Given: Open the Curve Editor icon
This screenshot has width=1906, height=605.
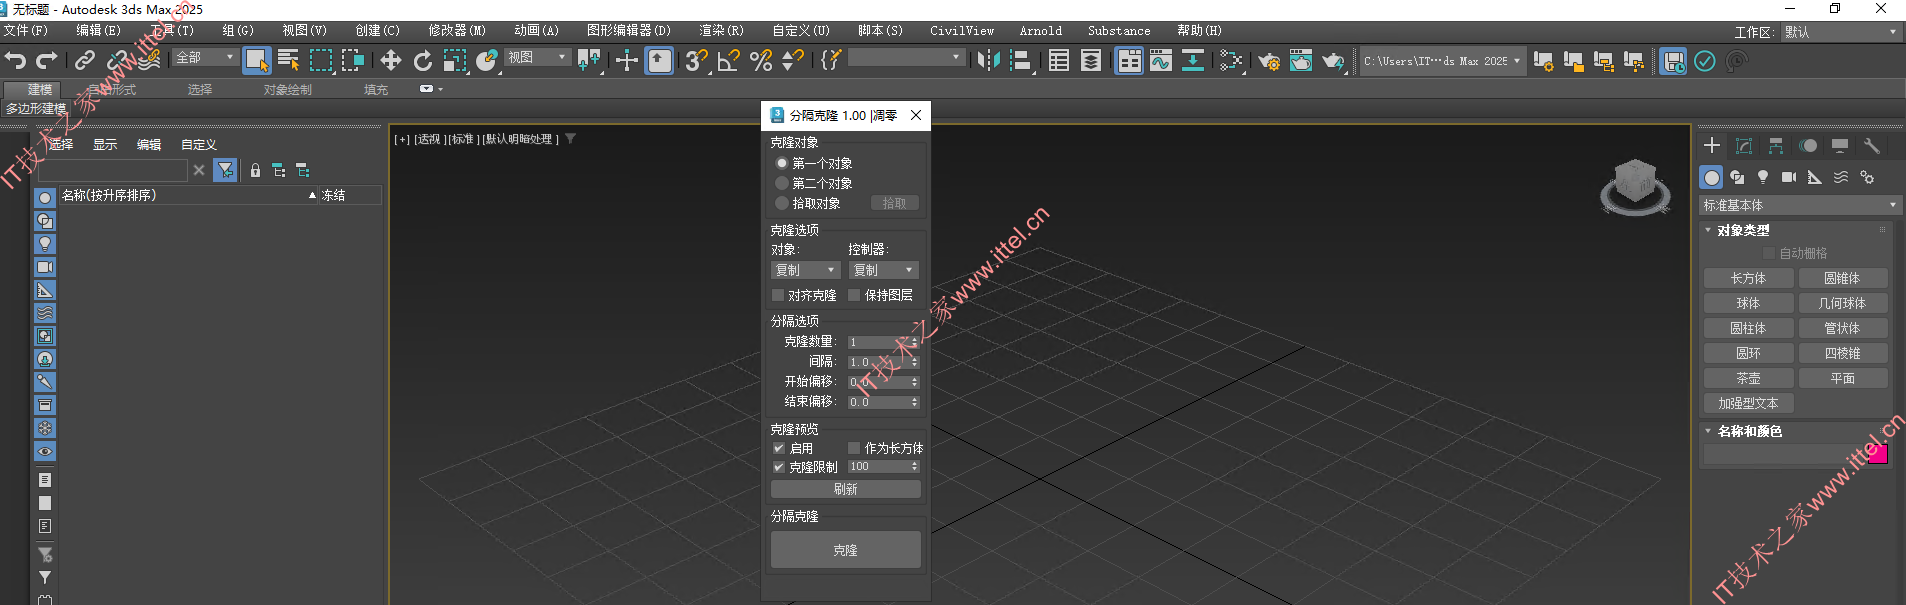Looking at the screenshot, I should pos(1161,61).
